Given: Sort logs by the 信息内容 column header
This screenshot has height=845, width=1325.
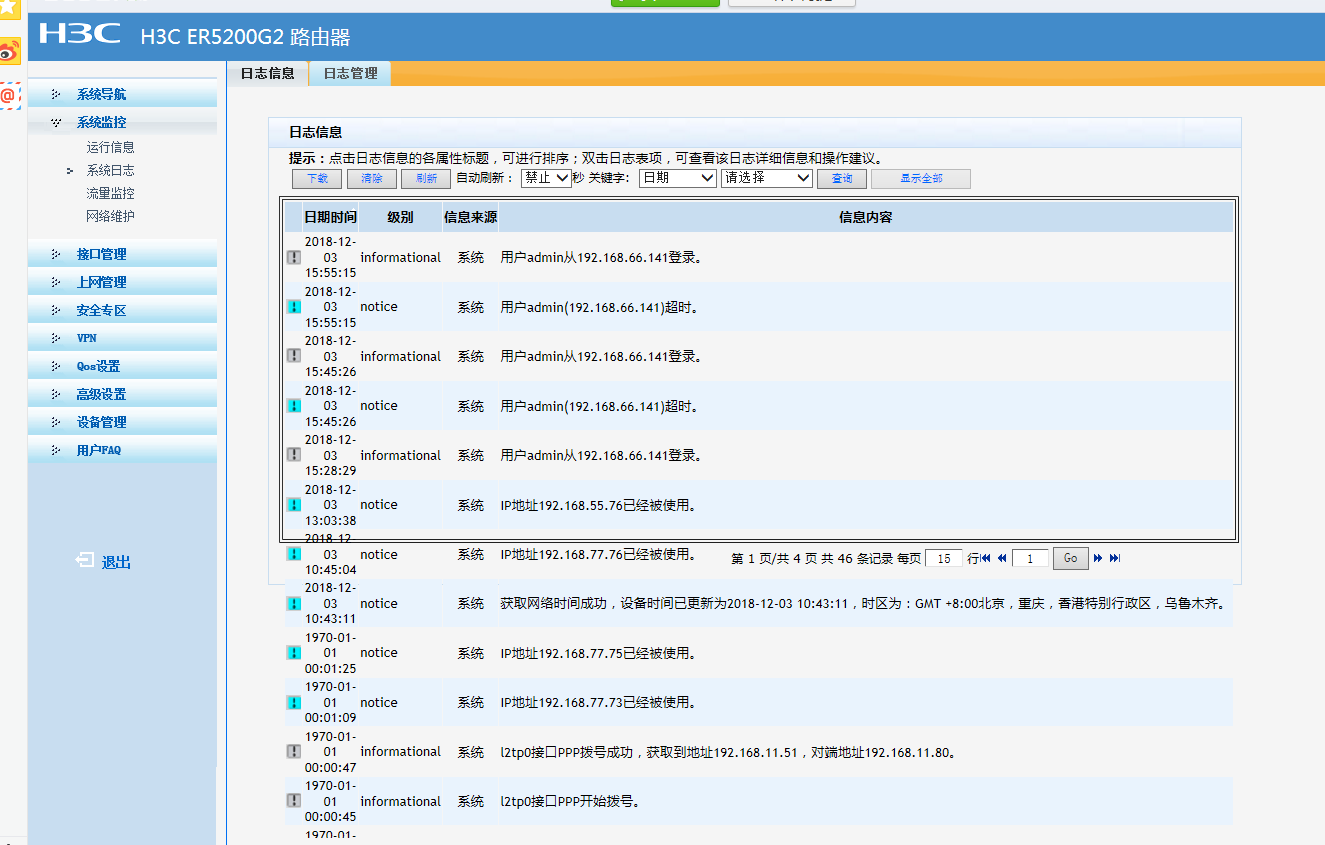Looking at the screenshot, I should click(x=866, y=217).
